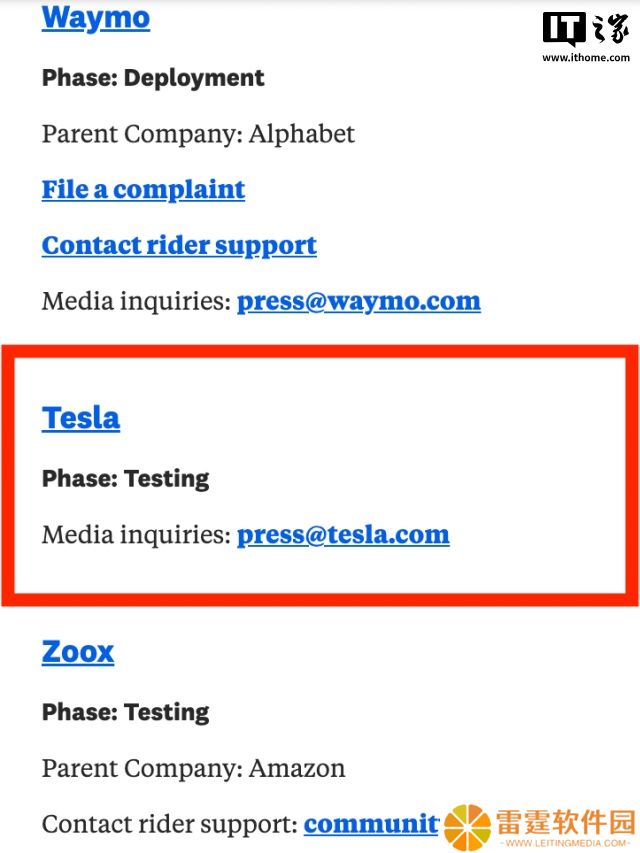
Task: Click the Media inquiries label under Tesla
Action: tap(137, 535)
